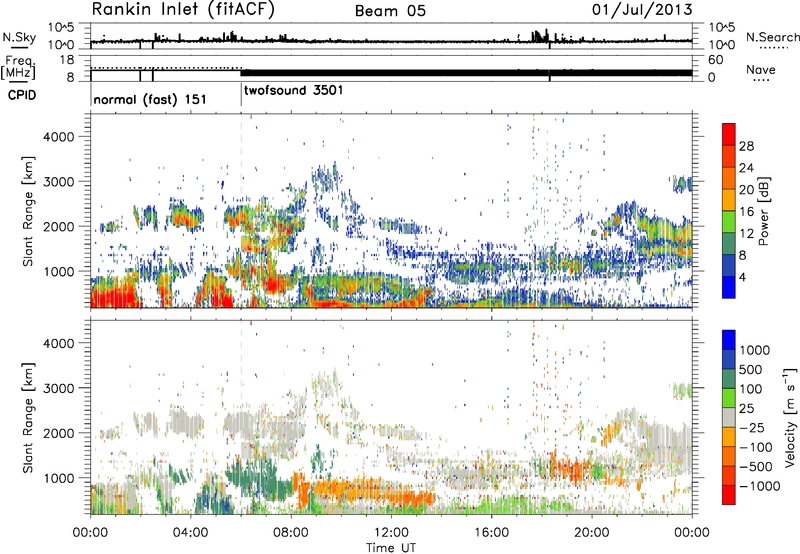Click the '4000' tick on the power panel axis

click(x=59, y=137)
